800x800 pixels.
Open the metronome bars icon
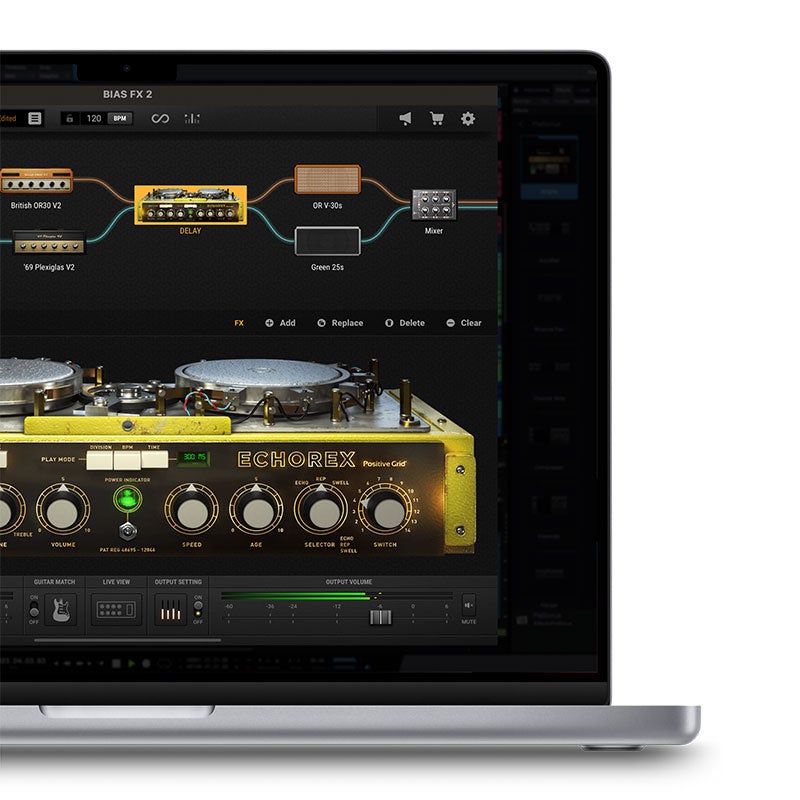tap(192, 118)
